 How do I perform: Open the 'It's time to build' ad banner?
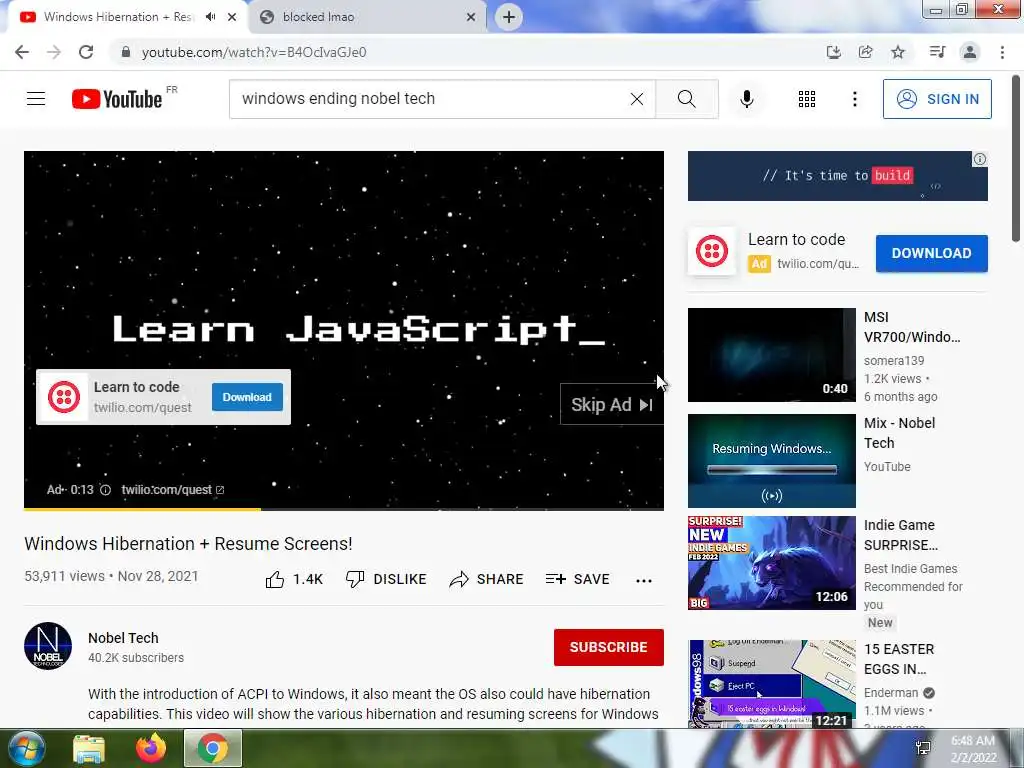[837, 176]
